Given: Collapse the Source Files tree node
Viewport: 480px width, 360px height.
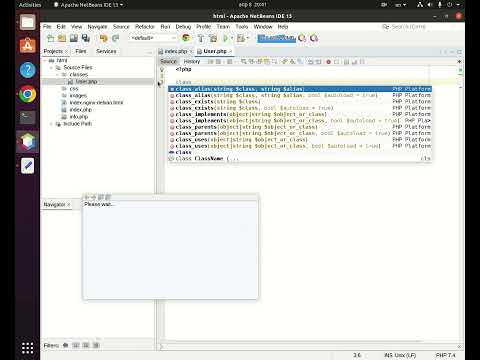Looking at the screenshot, I should tap(51, 68).
